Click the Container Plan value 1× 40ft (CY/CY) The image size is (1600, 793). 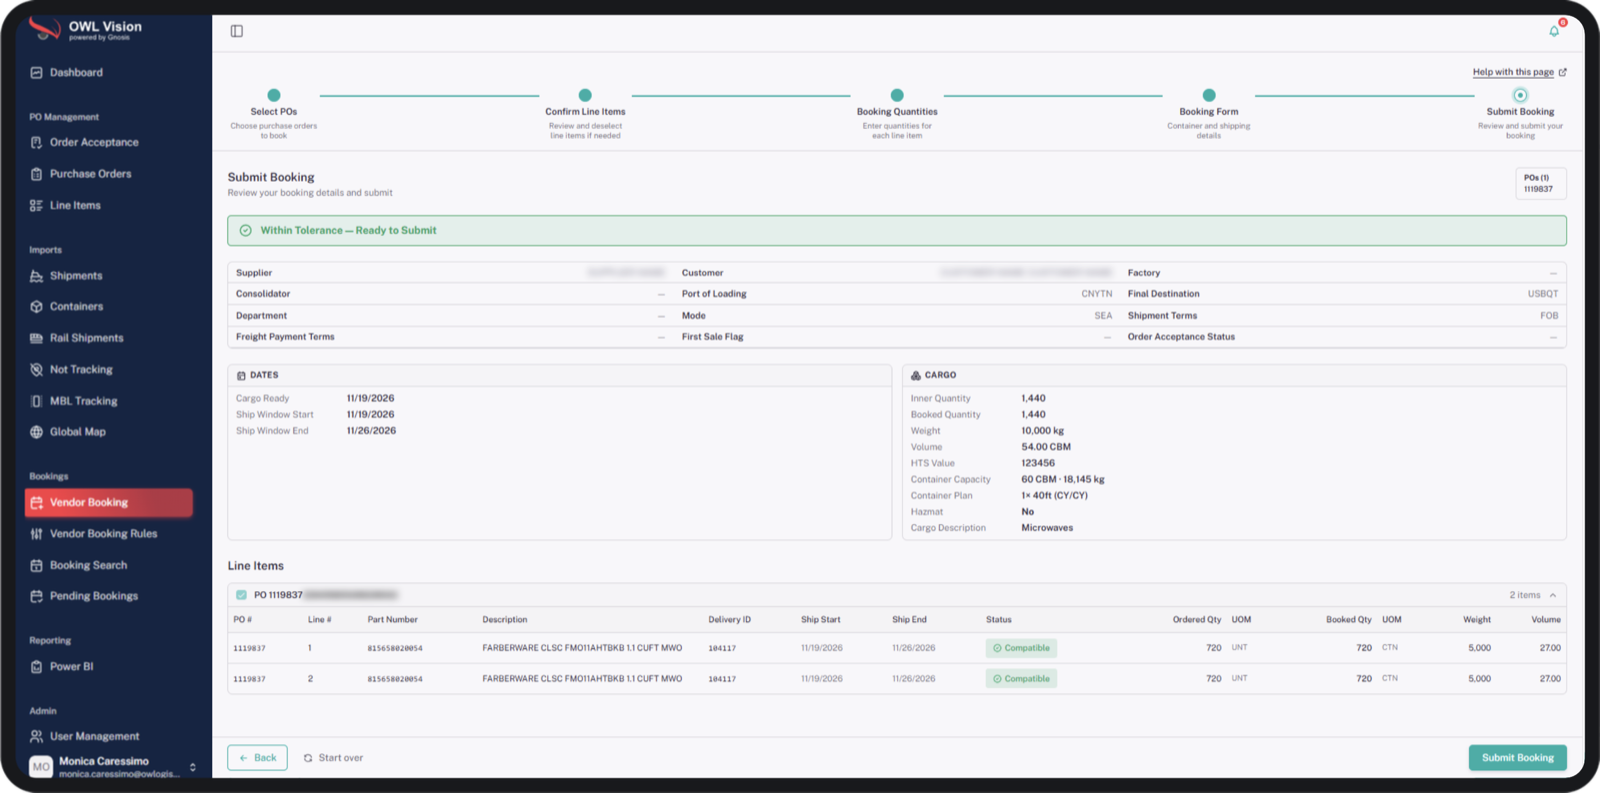(x=1054, y=496)
